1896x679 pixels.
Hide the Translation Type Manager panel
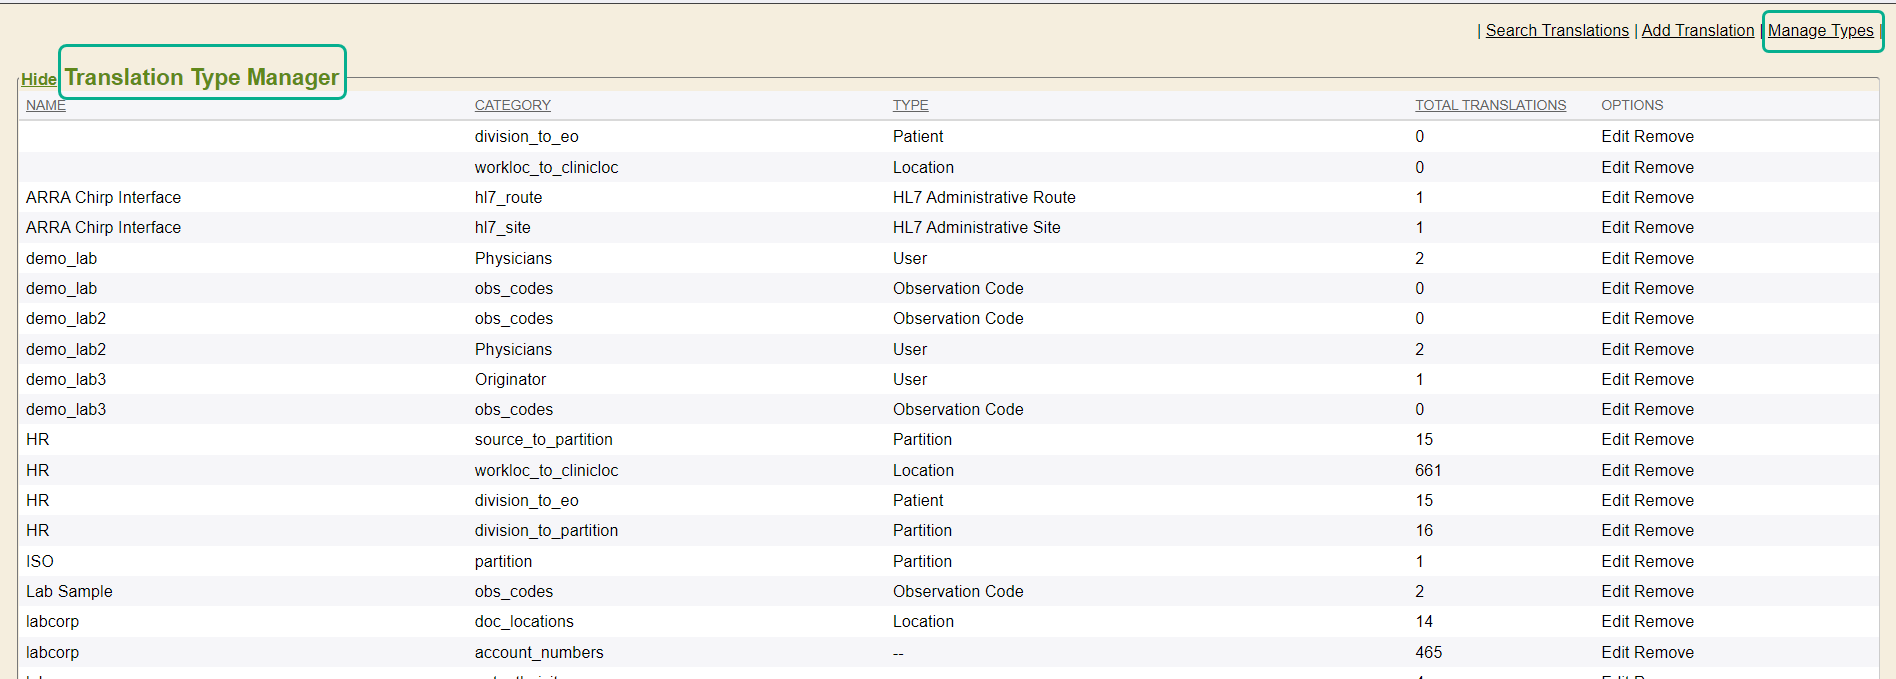39,80
